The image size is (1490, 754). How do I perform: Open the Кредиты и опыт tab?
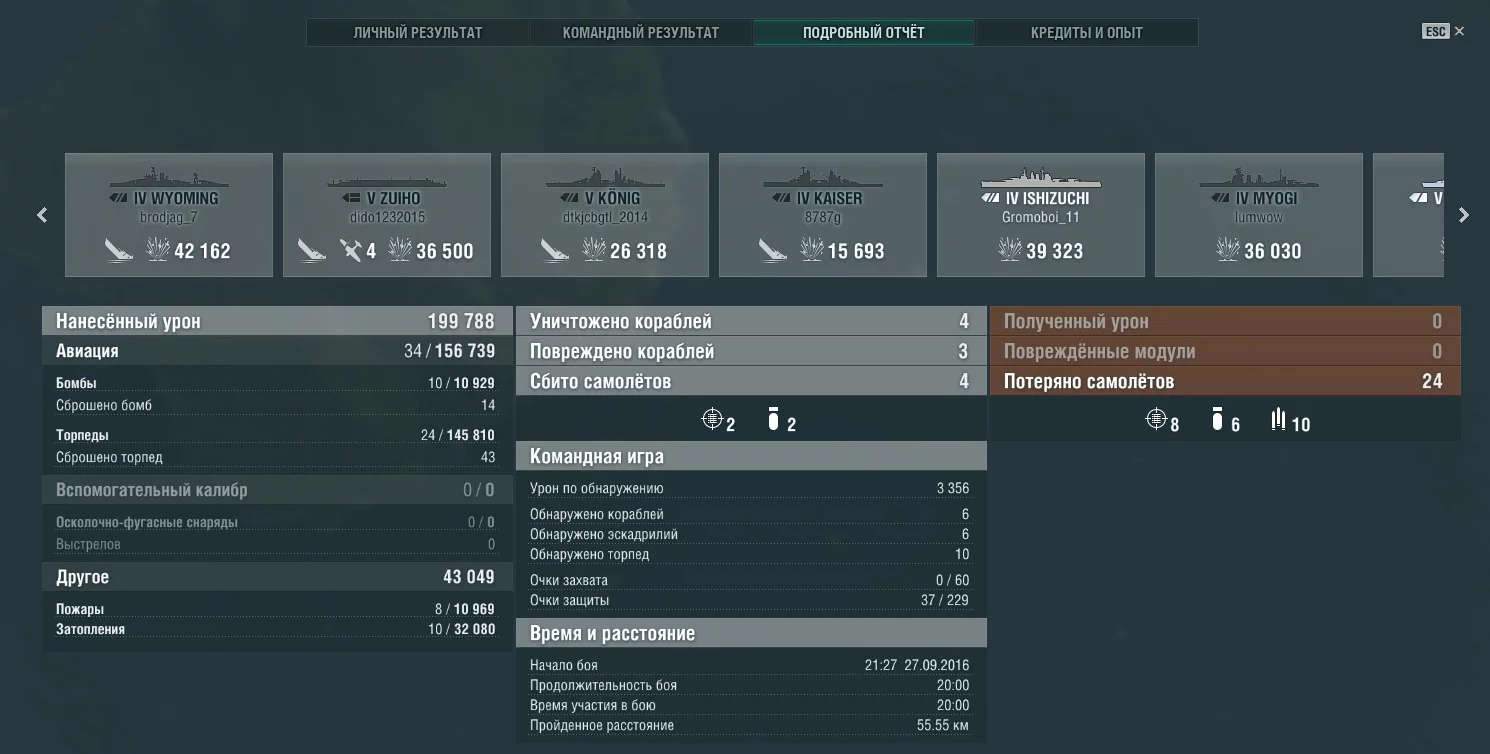[1087, 33]
